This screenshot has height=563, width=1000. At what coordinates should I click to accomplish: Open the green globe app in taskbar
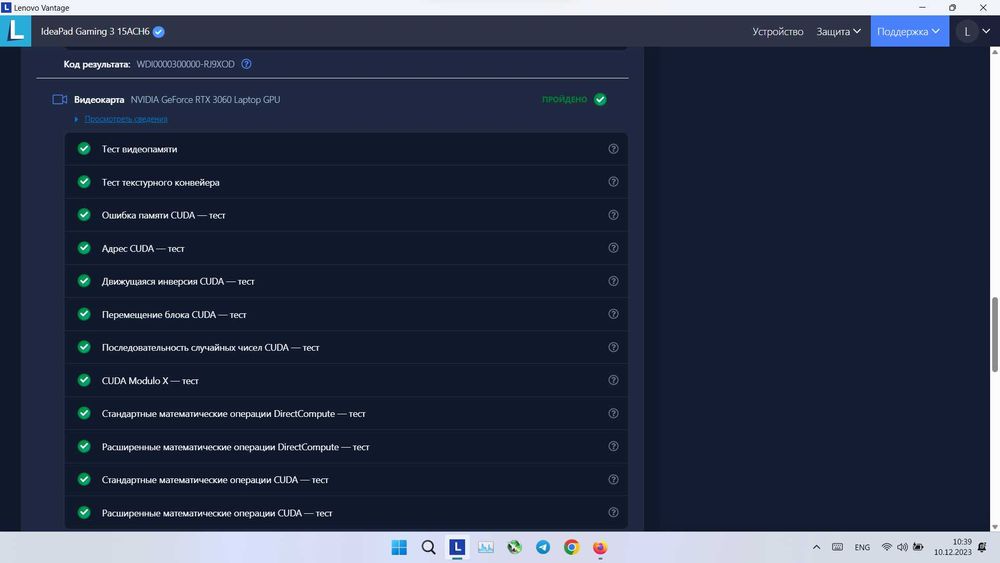pos(514,547)
